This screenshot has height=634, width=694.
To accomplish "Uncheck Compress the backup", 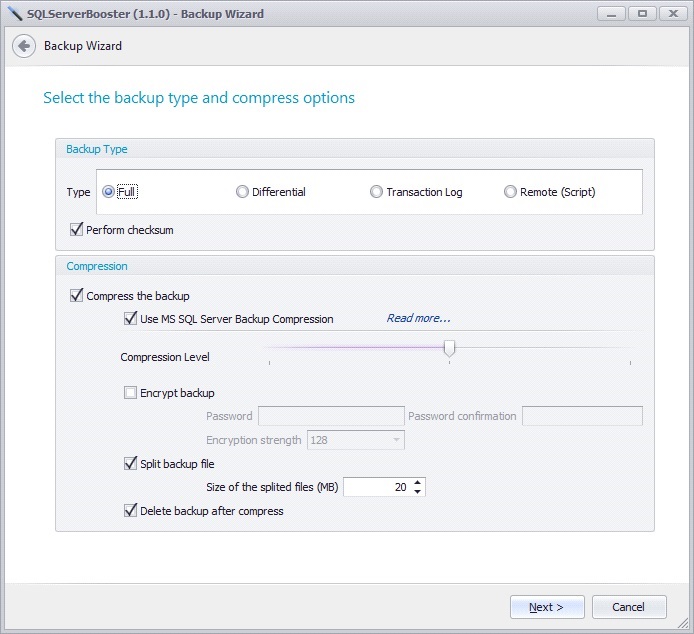I will 77,296.
